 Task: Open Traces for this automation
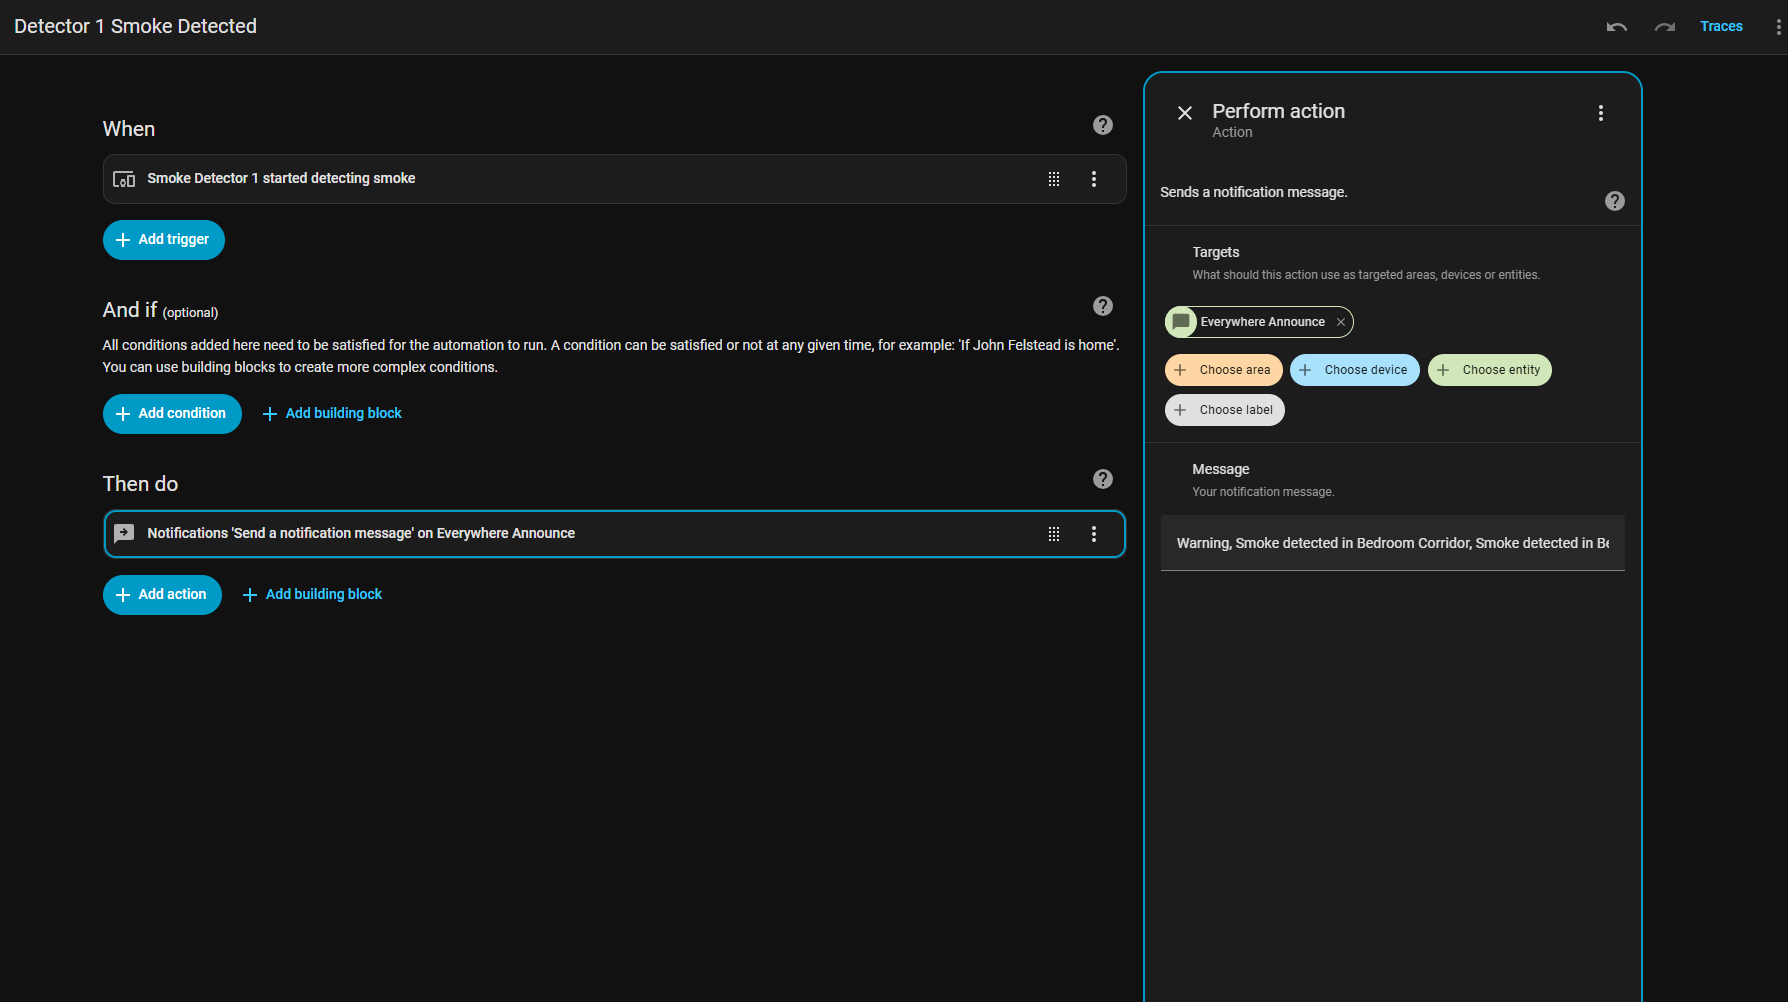coord(1721,27)
